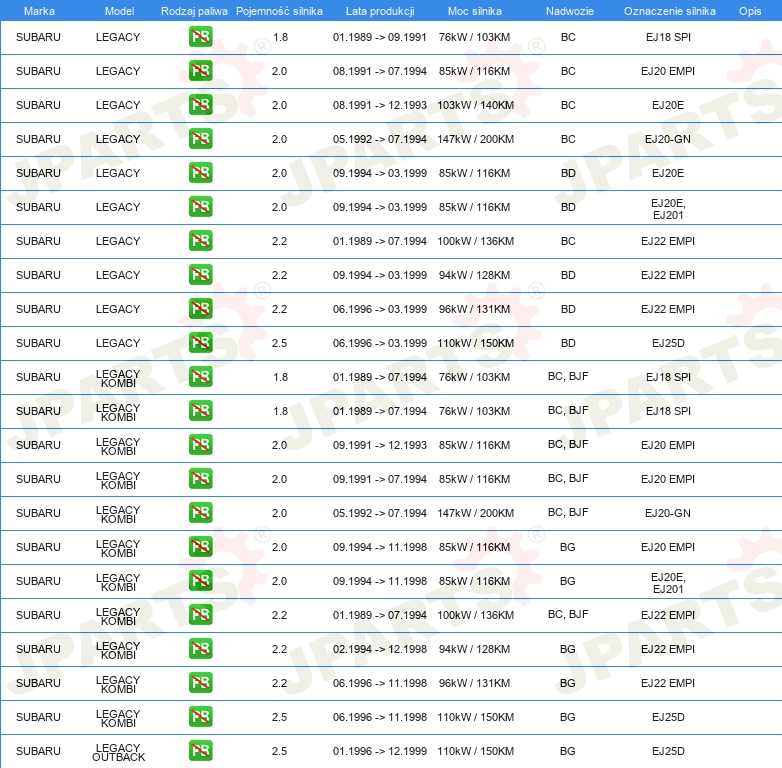Viewport: 782px width, 768px height.
Task: Click fuel icon in the 103kW / 140KM row
Action: (x=200, y=105)
